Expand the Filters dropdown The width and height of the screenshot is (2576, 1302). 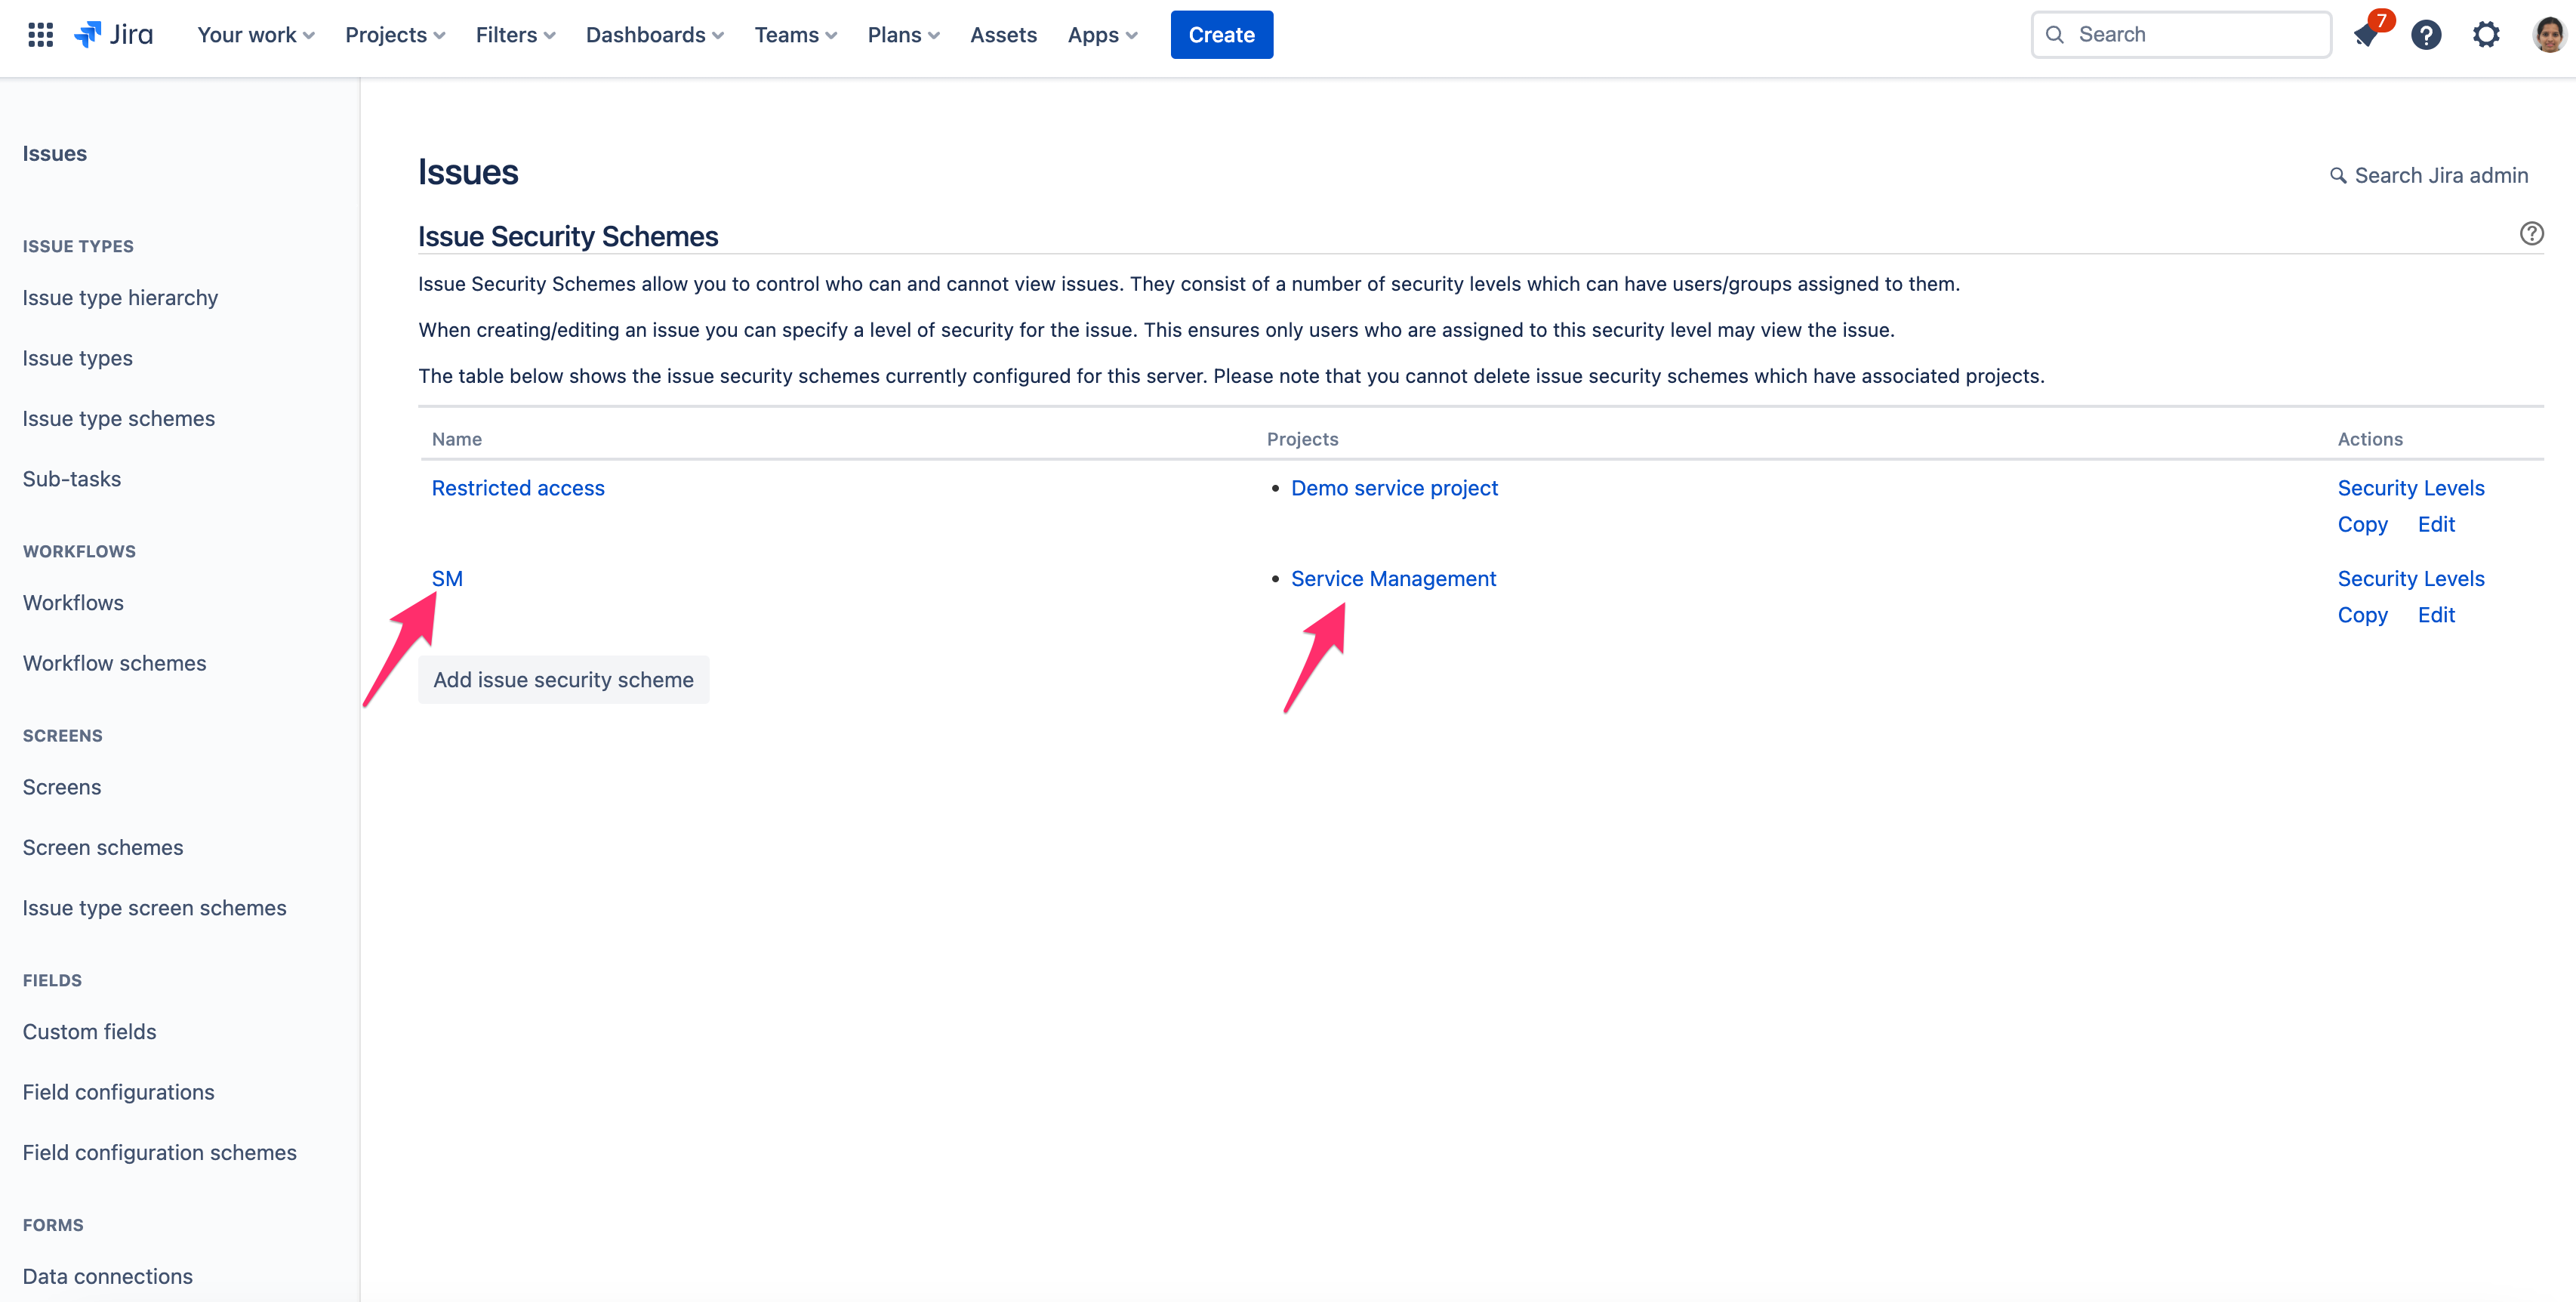tap(515, 35)
